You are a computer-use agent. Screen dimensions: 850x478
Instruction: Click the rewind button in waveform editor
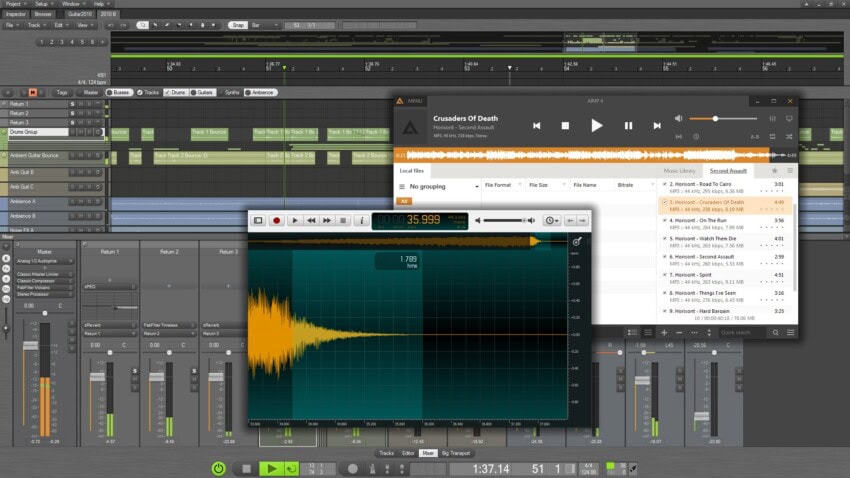311,220
